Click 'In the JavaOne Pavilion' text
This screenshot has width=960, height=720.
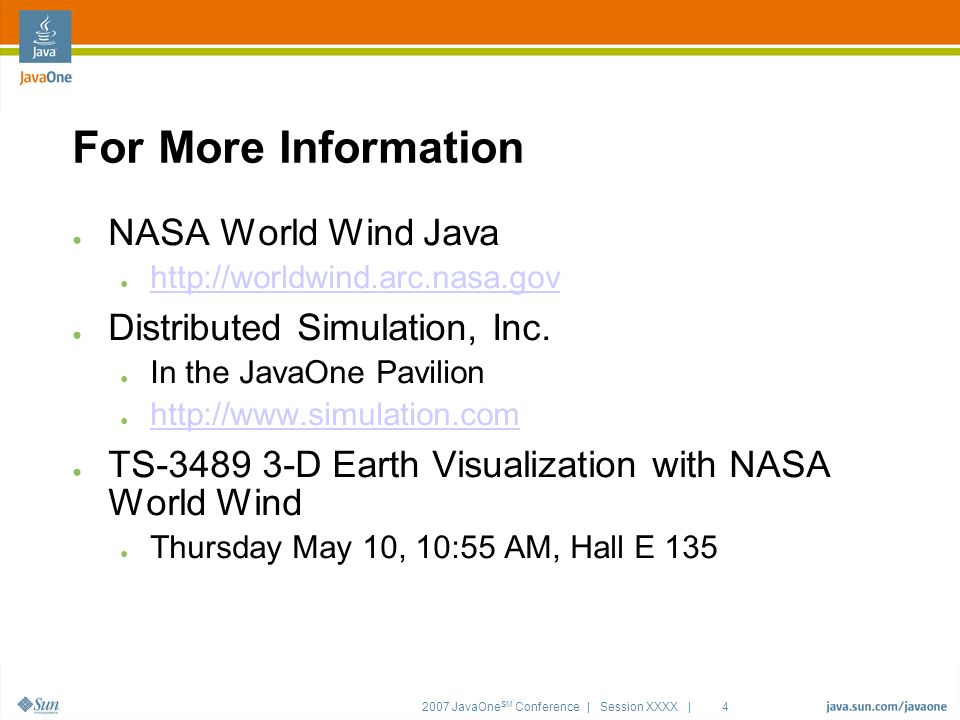tap(317, 372)
